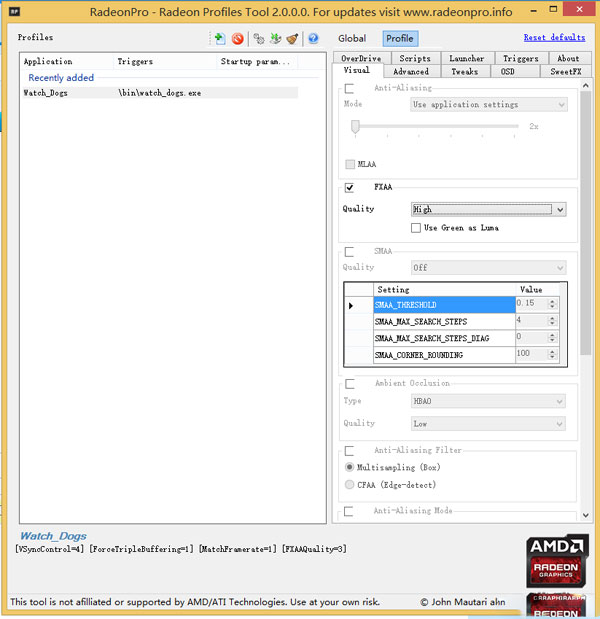Viewport: 600px width, 619px height.
Task: Click the [VSyncControl=4] summary text
Action: pos(50,549)
